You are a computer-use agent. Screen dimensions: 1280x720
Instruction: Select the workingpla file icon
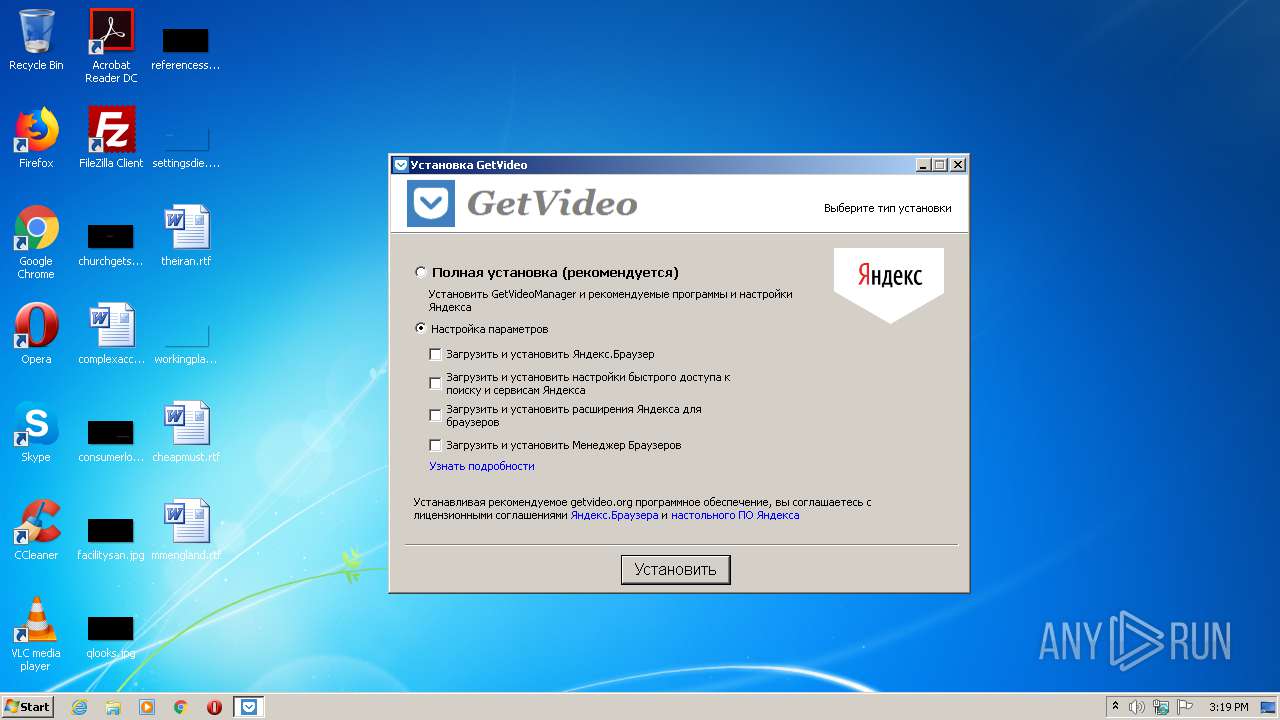186,342
